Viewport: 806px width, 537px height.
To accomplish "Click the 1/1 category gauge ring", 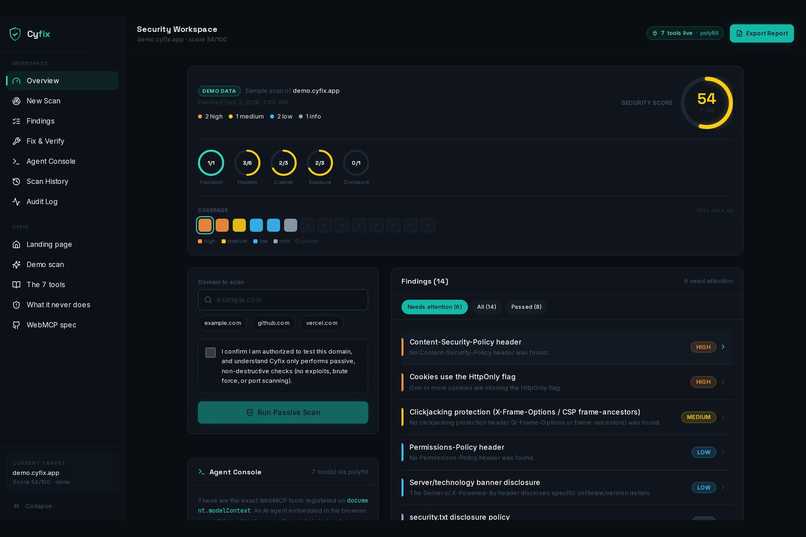I will coord(211,163).
